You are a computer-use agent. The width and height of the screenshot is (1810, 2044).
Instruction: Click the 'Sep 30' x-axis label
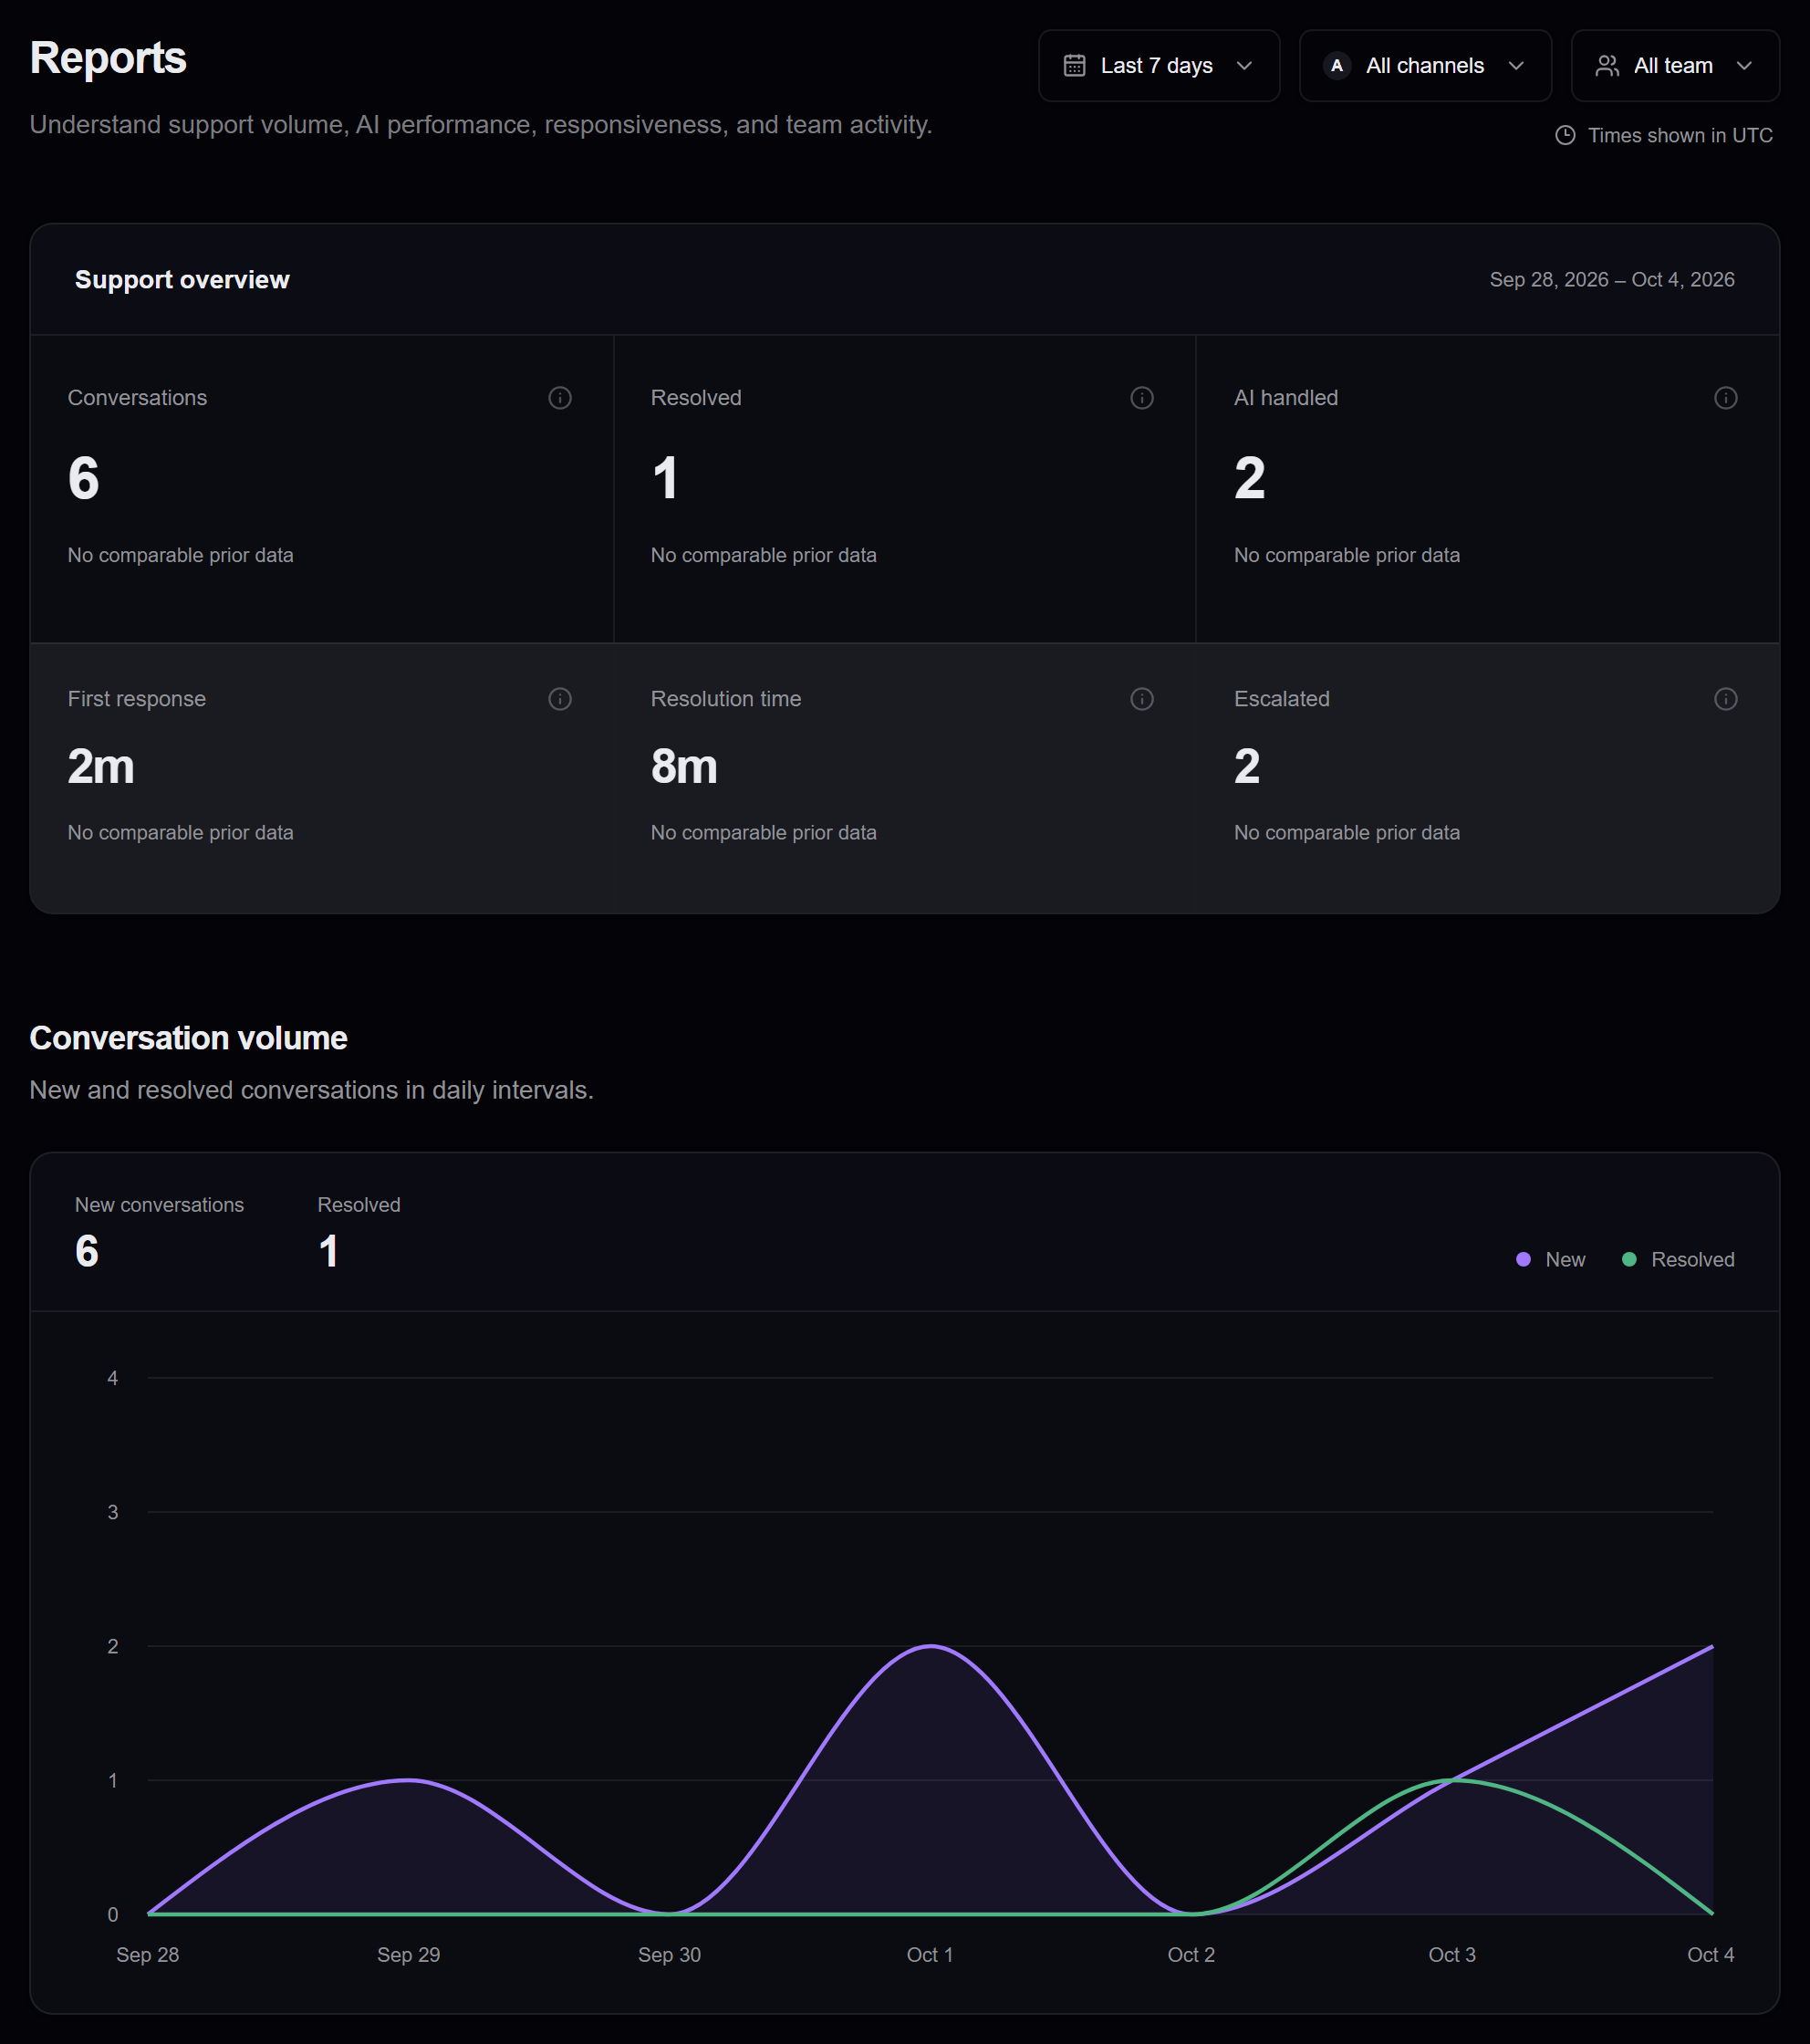point(669,1955)
